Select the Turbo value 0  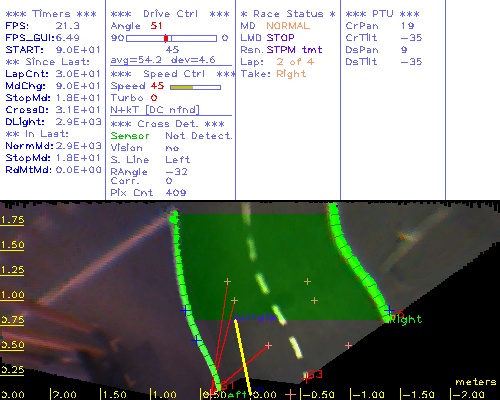pos(154,98)
